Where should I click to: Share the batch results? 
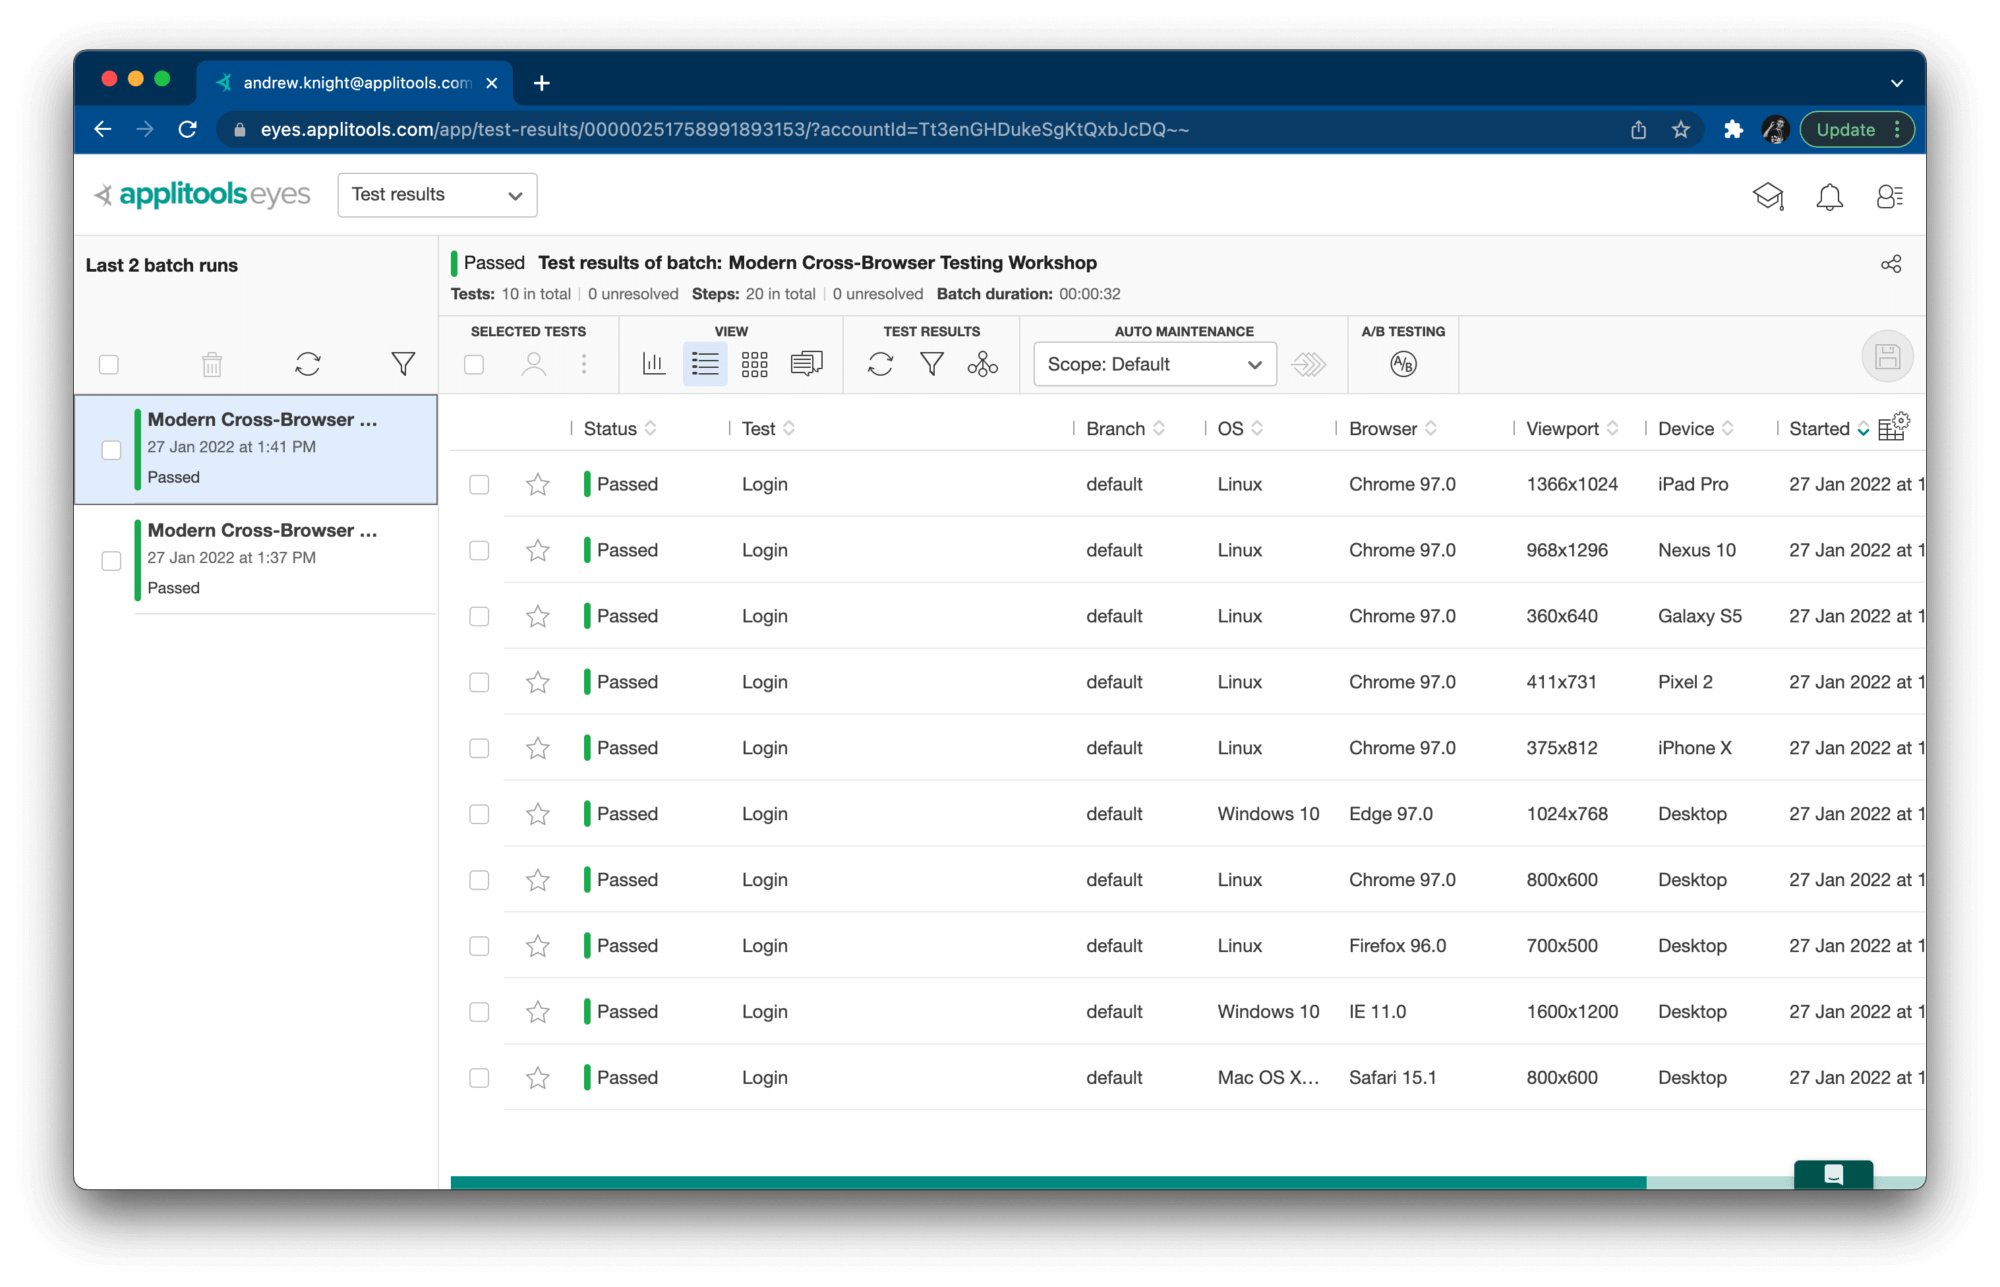pos(1890,263)
